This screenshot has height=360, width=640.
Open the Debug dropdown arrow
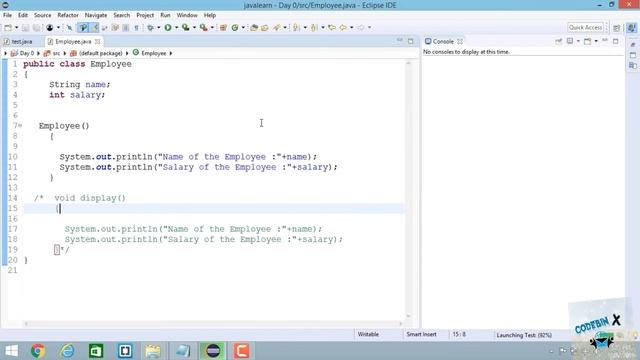coord(158,27)
